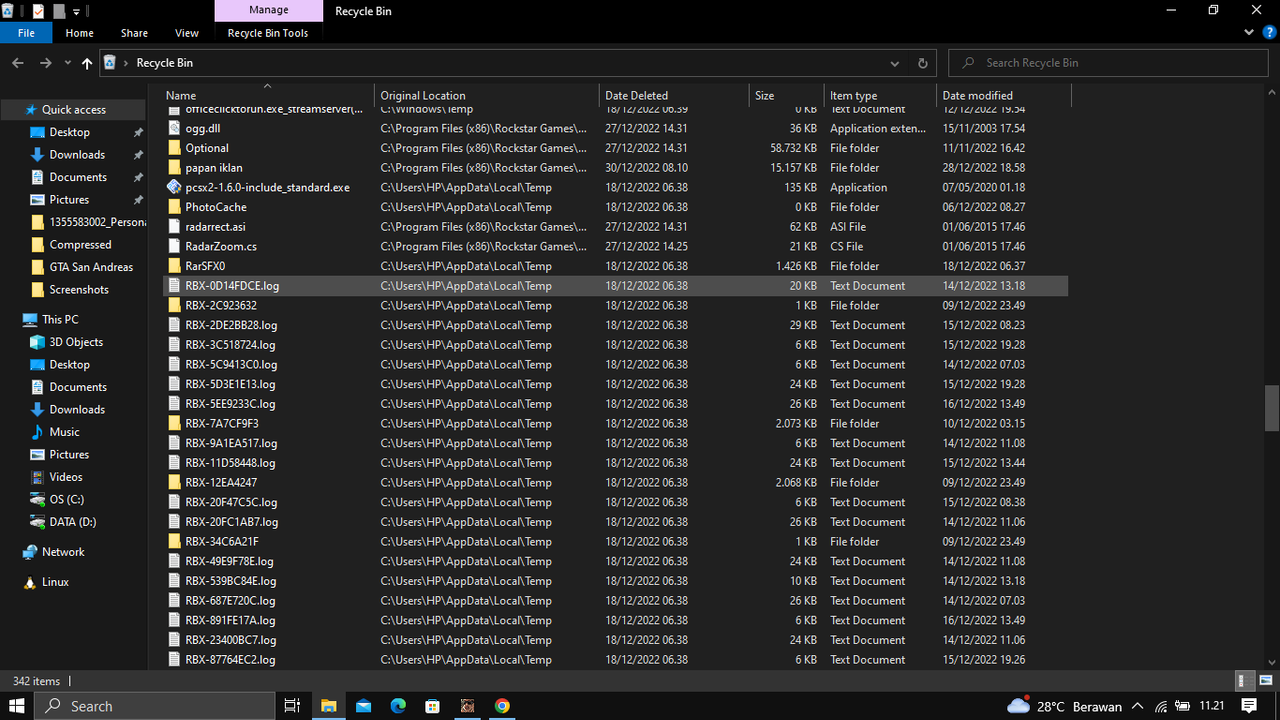Viewport: 1280px width, 720px height.
Task: Open the OS (C:) drive
Action: tap(66, 500)
